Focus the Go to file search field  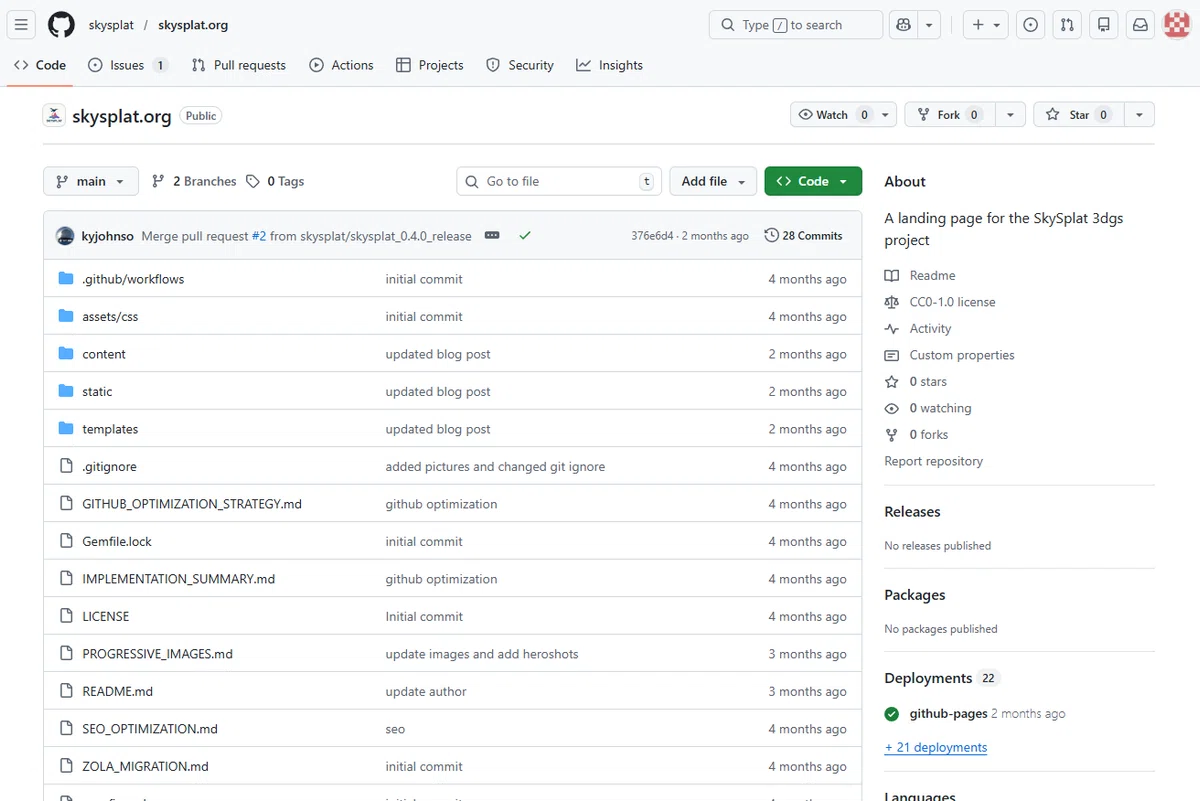[x=560, y=181]
